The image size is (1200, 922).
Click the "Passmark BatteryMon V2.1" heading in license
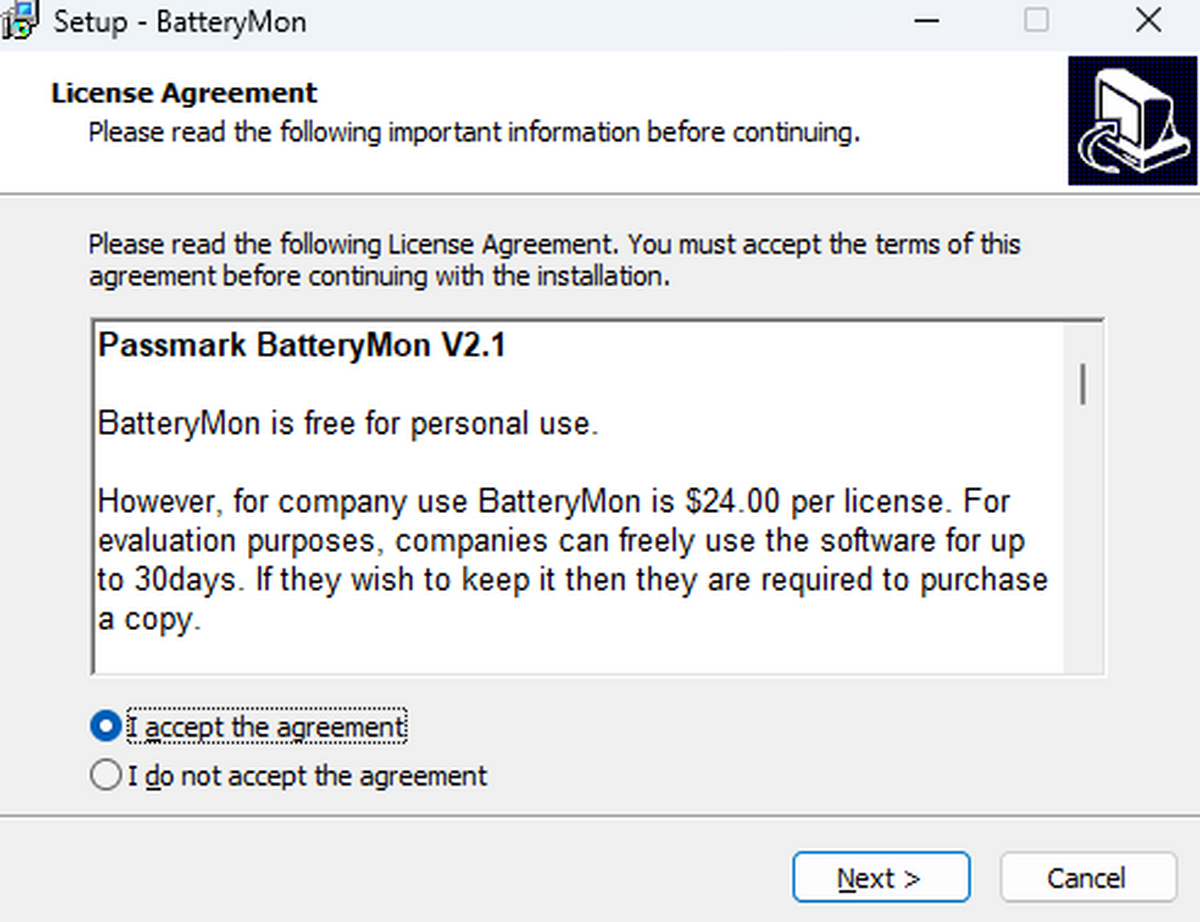[x=302, y=346]
